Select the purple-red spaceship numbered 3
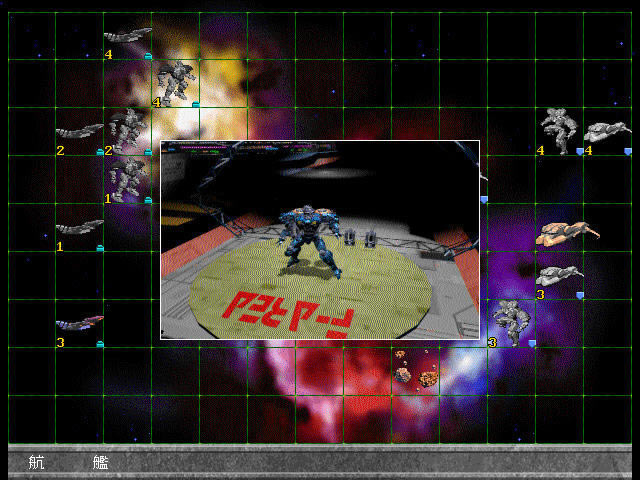The width and height of the screenshot is (640, 480). click(79, 322)
